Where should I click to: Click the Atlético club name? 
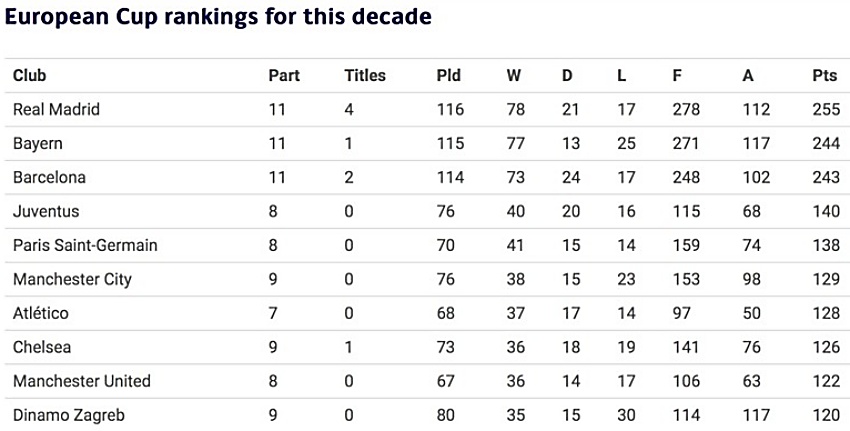tap(41, 313)
